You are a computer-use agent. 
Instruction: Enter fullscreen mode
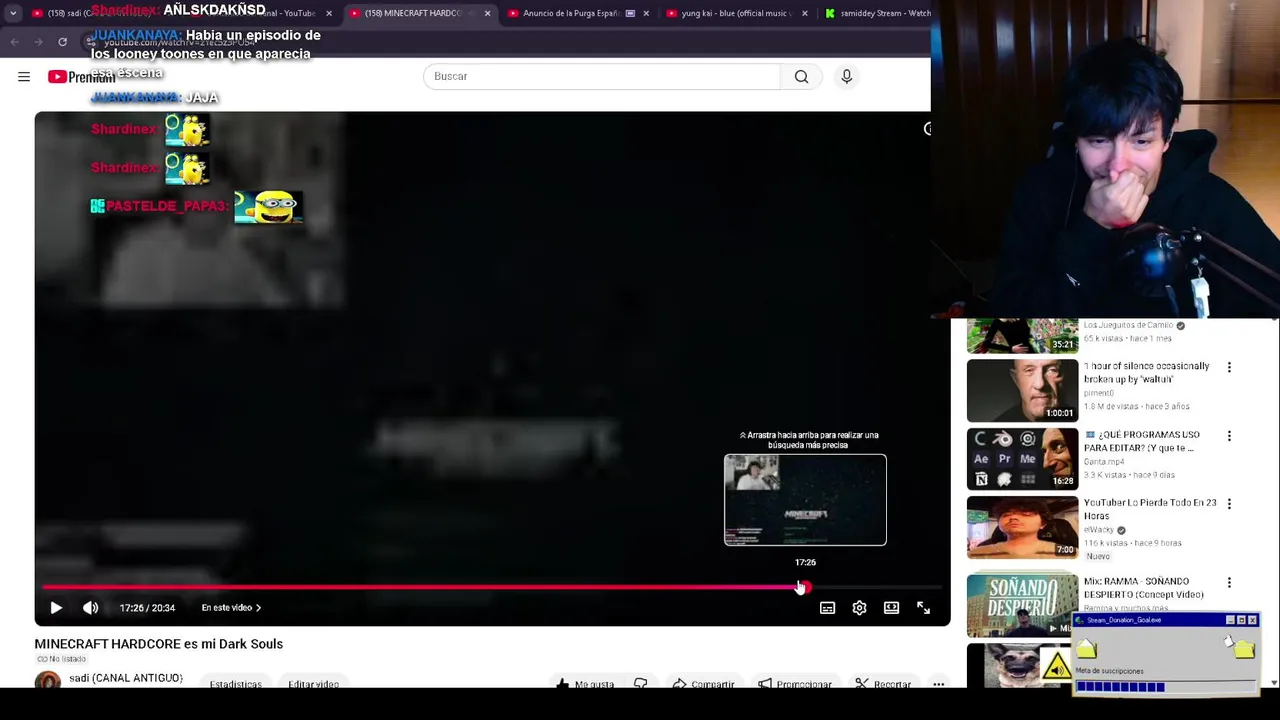[x=923, y=607]
